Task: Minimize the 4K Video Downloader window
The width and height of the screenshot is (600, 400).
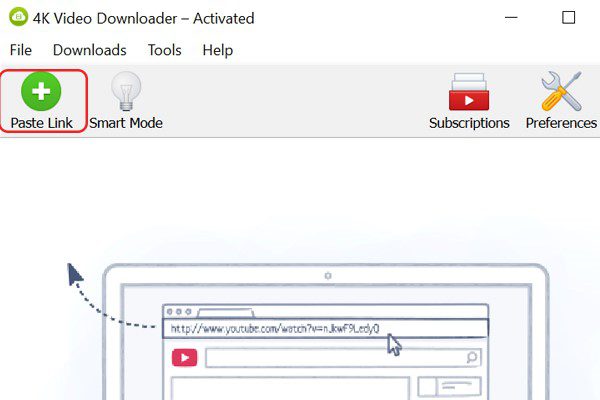Action: click(511, 18)
